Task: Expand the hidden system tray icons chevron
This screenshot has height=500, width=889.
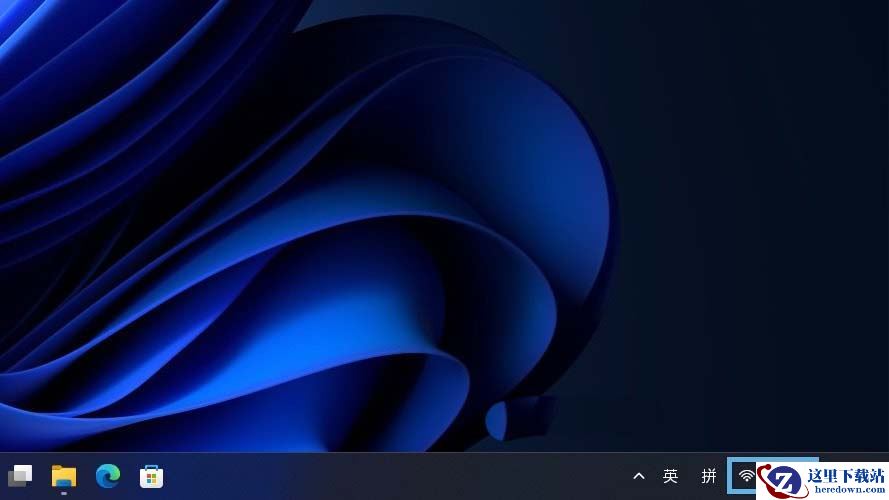Action: point(639,476)
